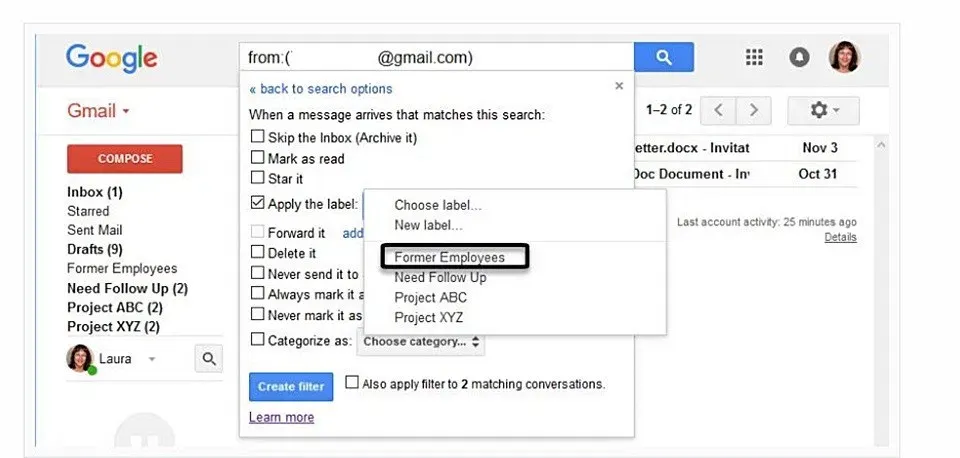The image size is (960, 458).
Task: Follow the back to search options link
Action: (x=320, y=89)
